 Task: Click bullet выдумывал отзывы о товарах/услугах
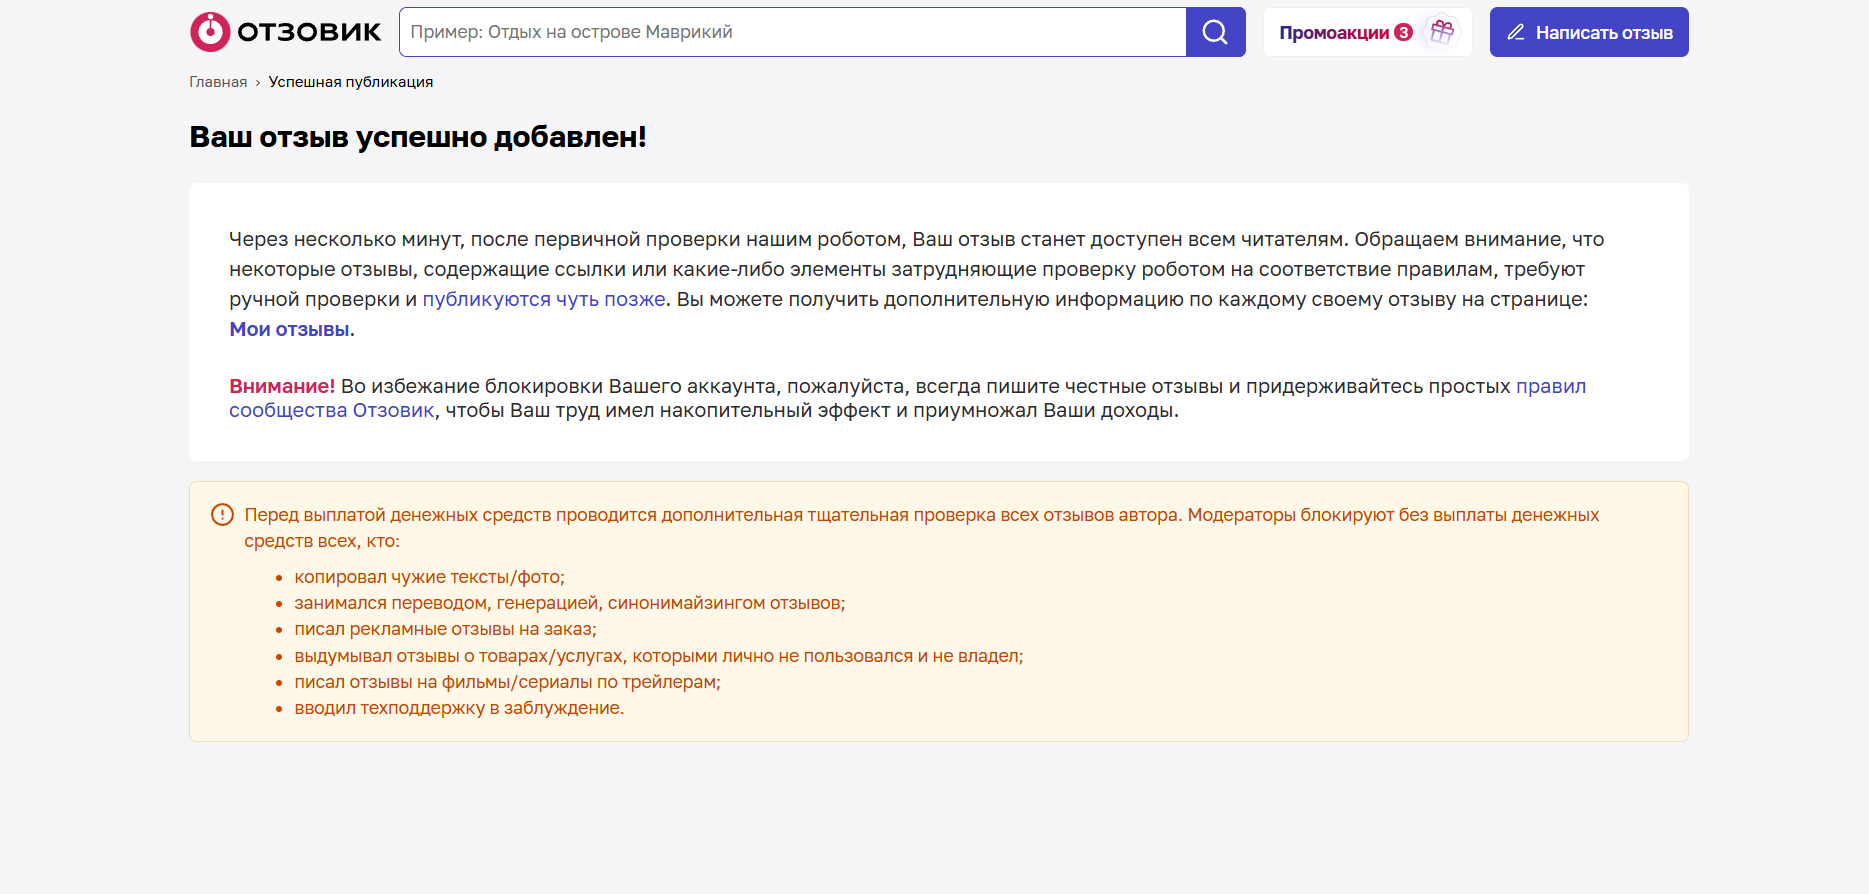(659, 656)
